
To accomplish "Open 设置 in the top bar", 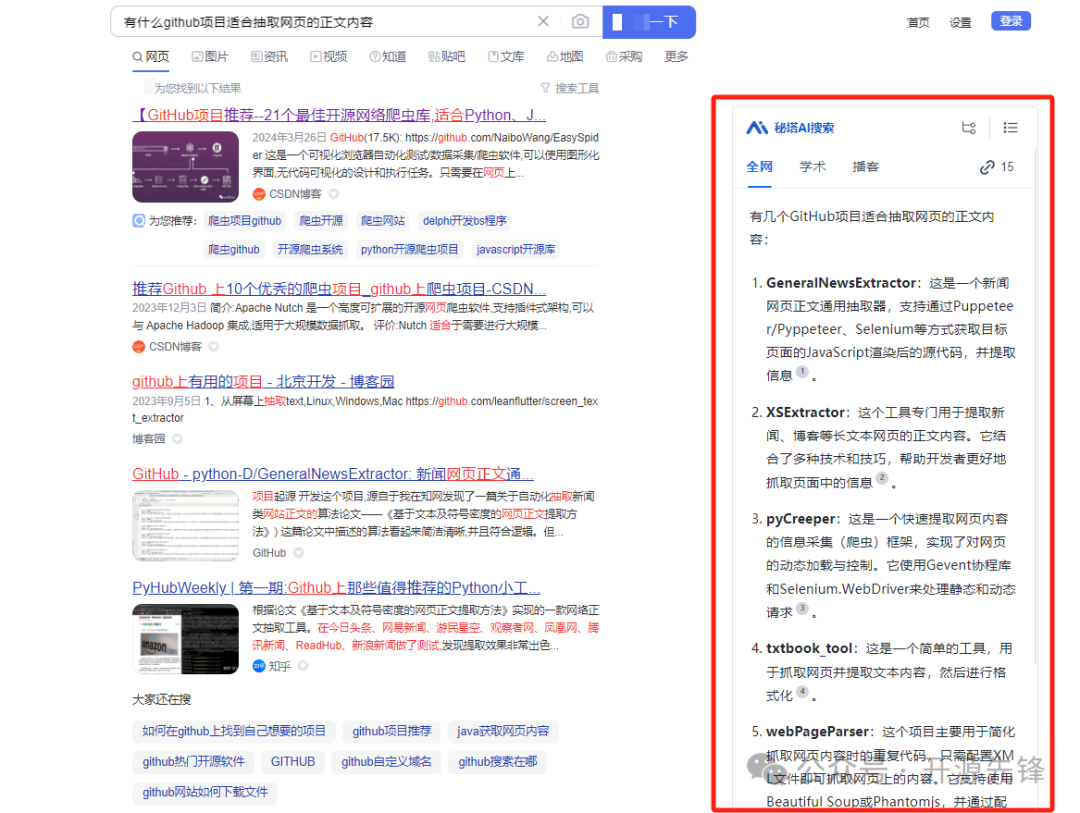I will tap(960, 23).
